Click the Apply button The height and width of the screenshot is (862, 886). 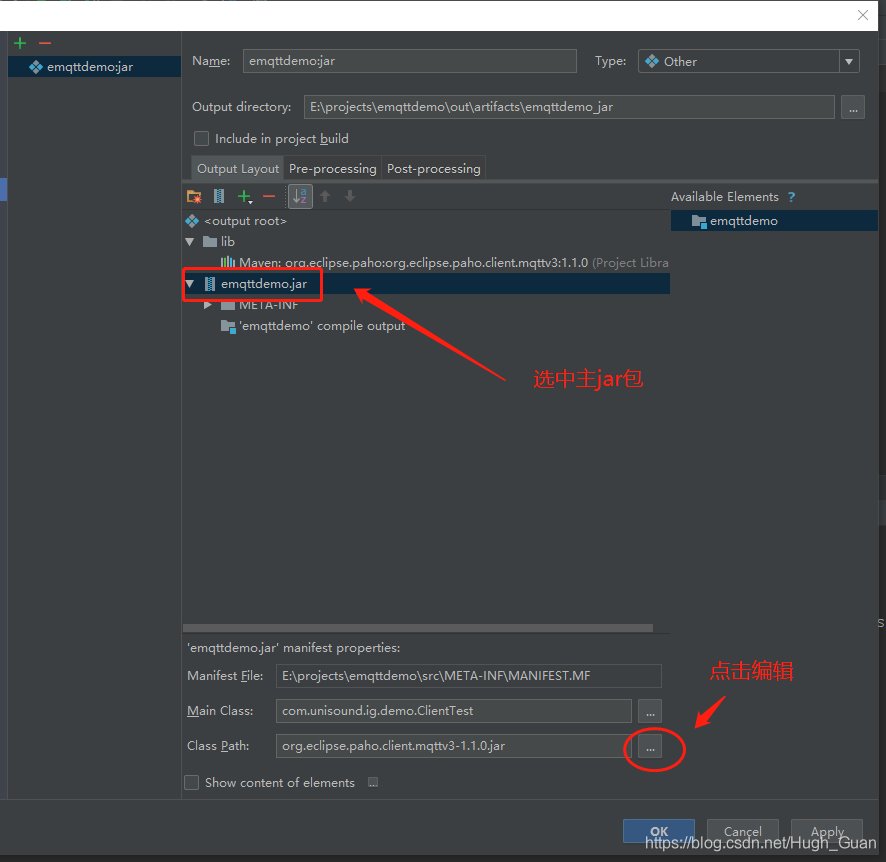[x=827, y=831]
